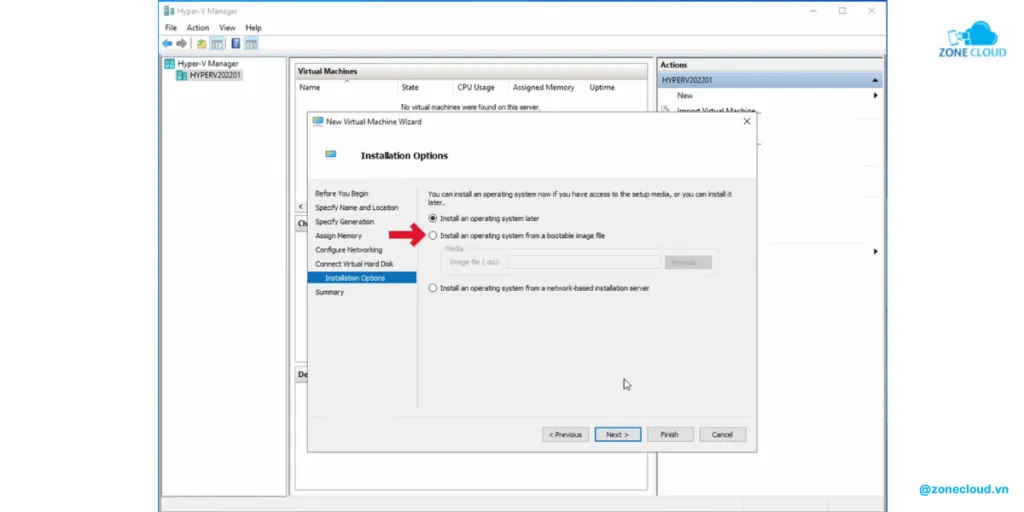Collapse the HYPERV202201 actions section arrow

pyautogui.click(x=874, y=80)
